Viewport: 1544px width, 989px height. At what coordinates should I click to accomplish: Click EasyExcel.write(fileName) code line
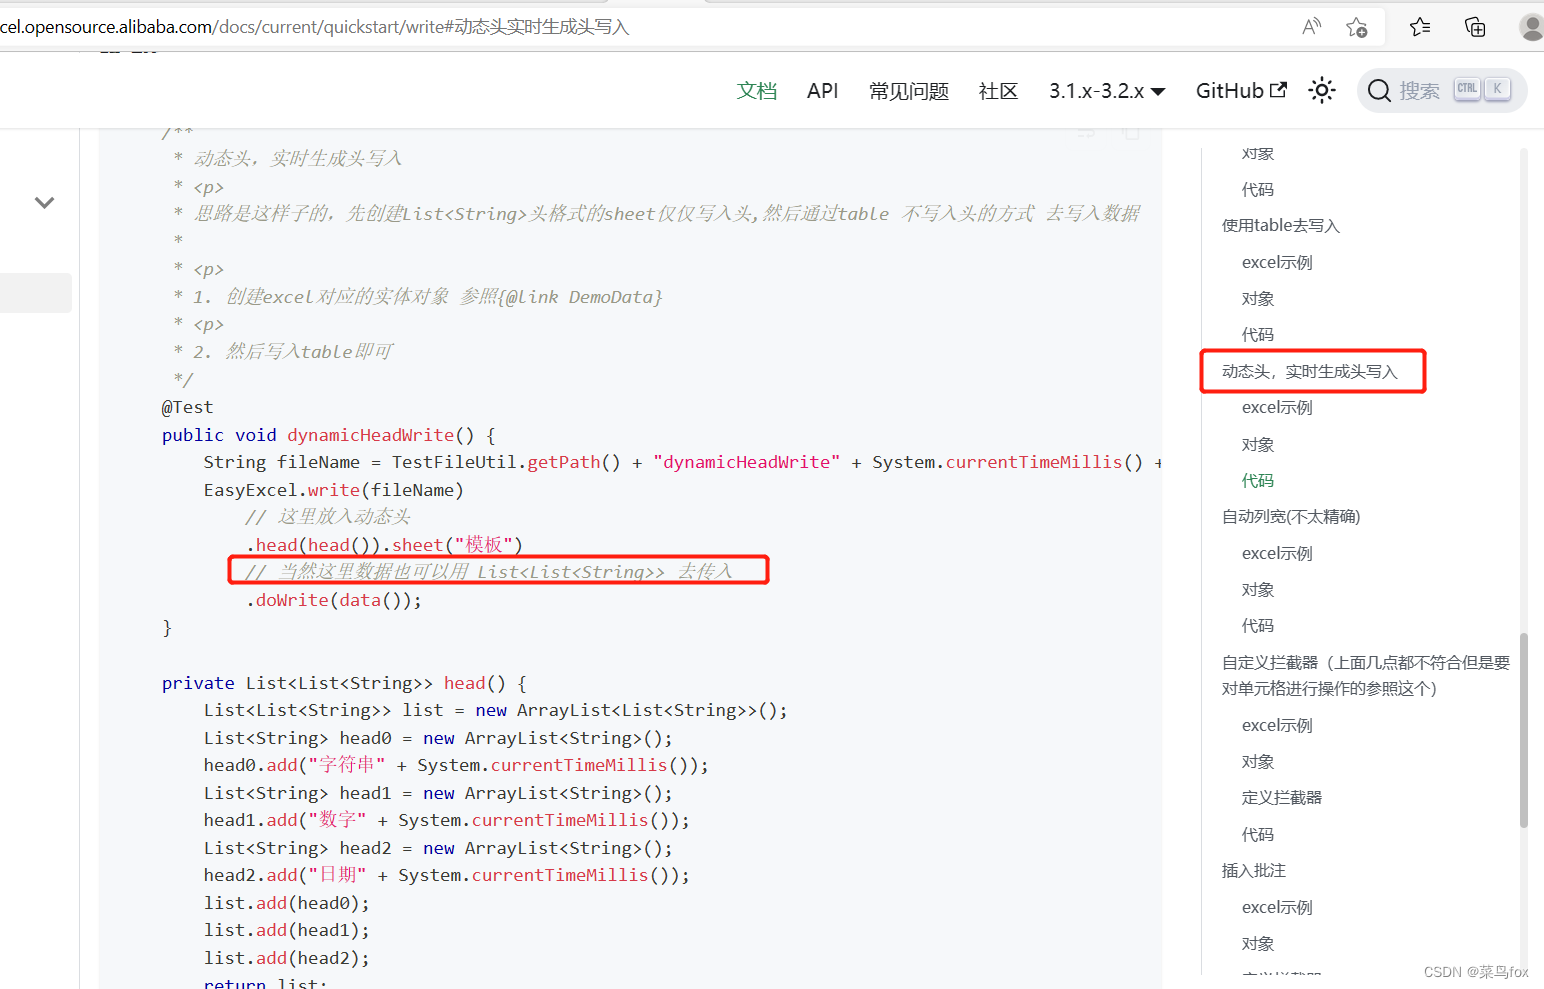(334, 490)
